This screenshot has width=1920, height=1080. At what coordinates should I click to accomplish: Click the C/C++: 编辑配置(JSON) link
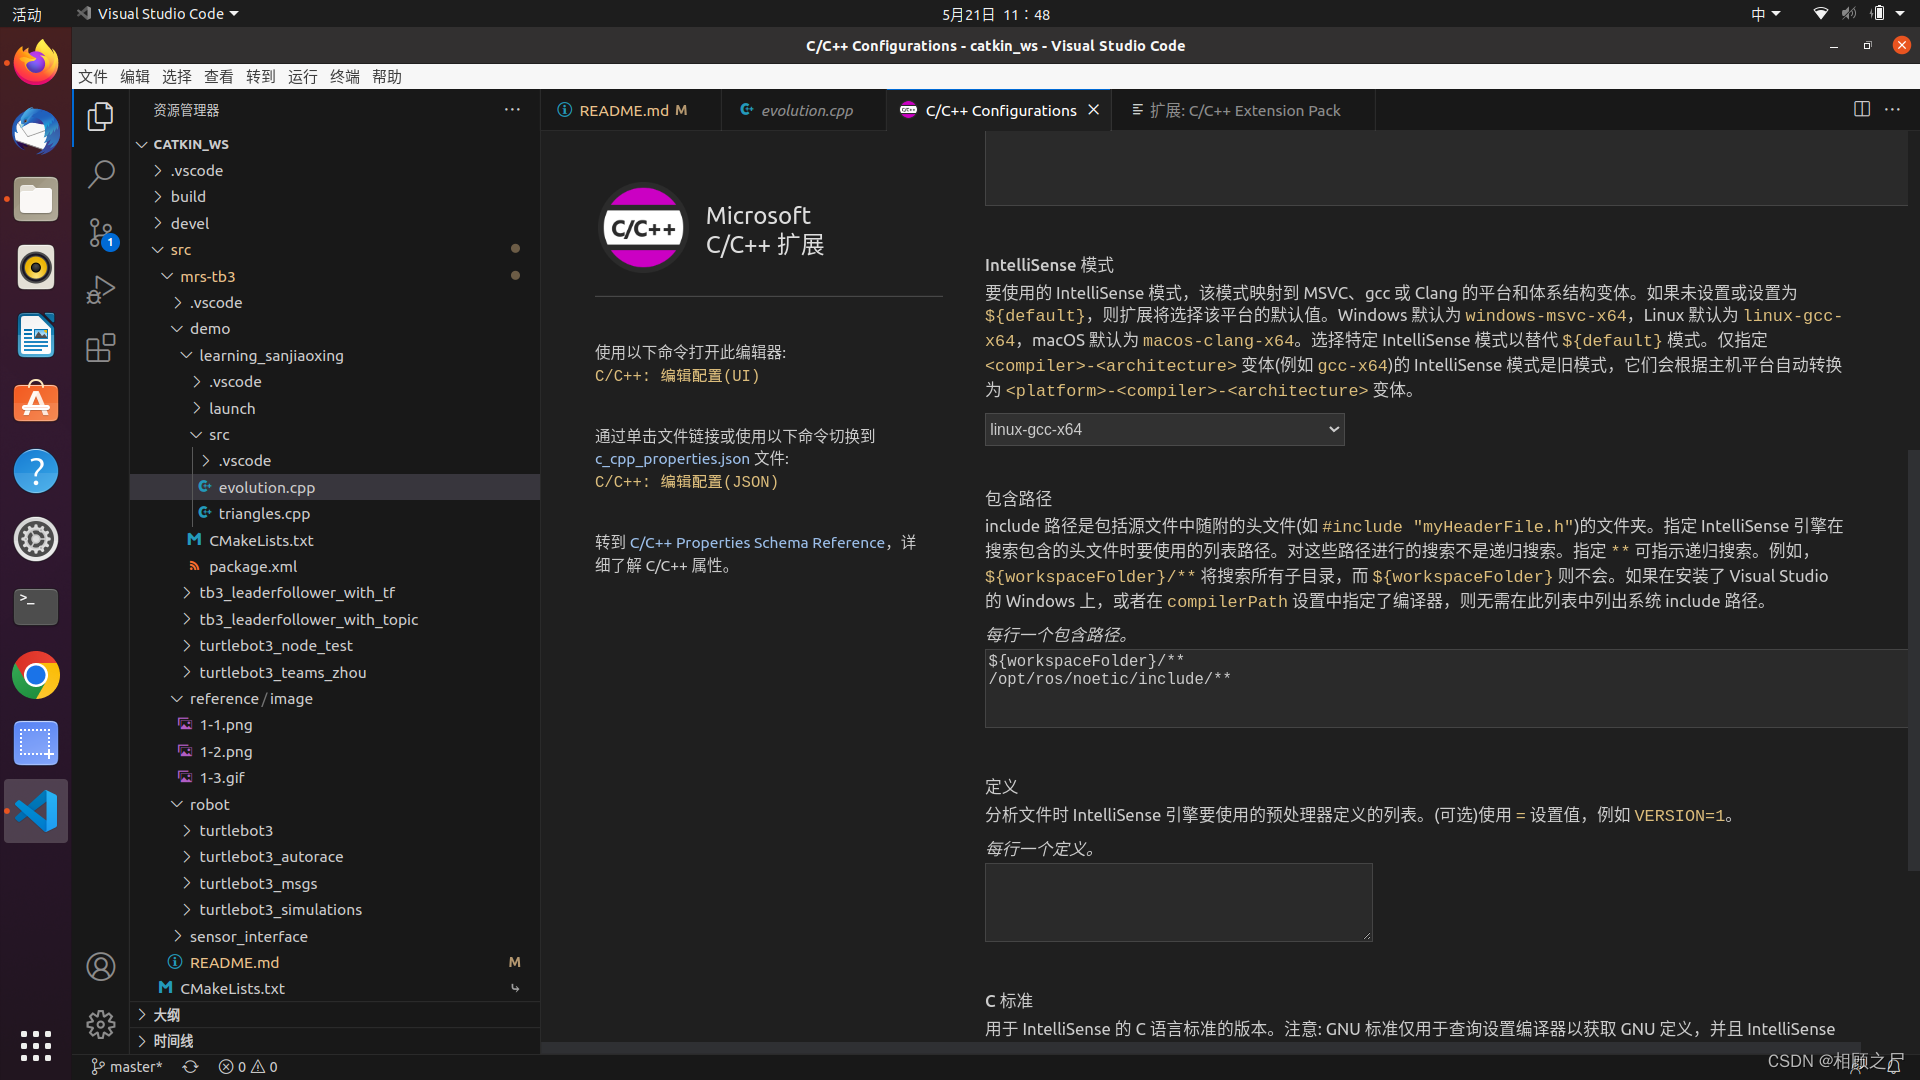686,481
